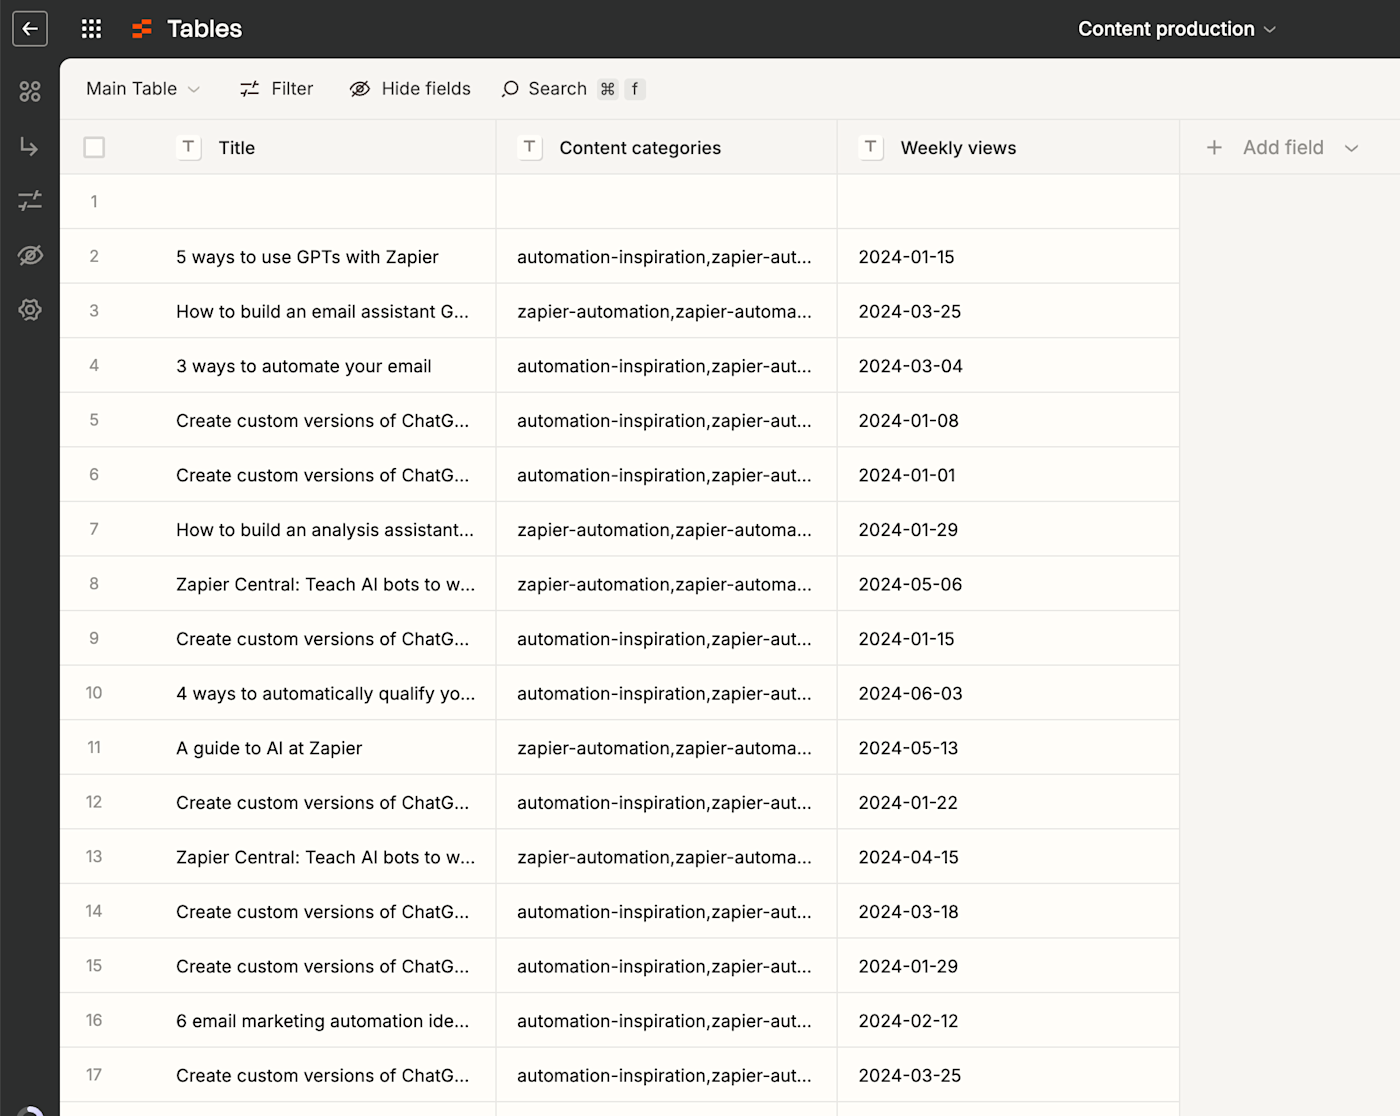Open the Content production dropdown
1400x1116 pixels.
pos(1177,29)
